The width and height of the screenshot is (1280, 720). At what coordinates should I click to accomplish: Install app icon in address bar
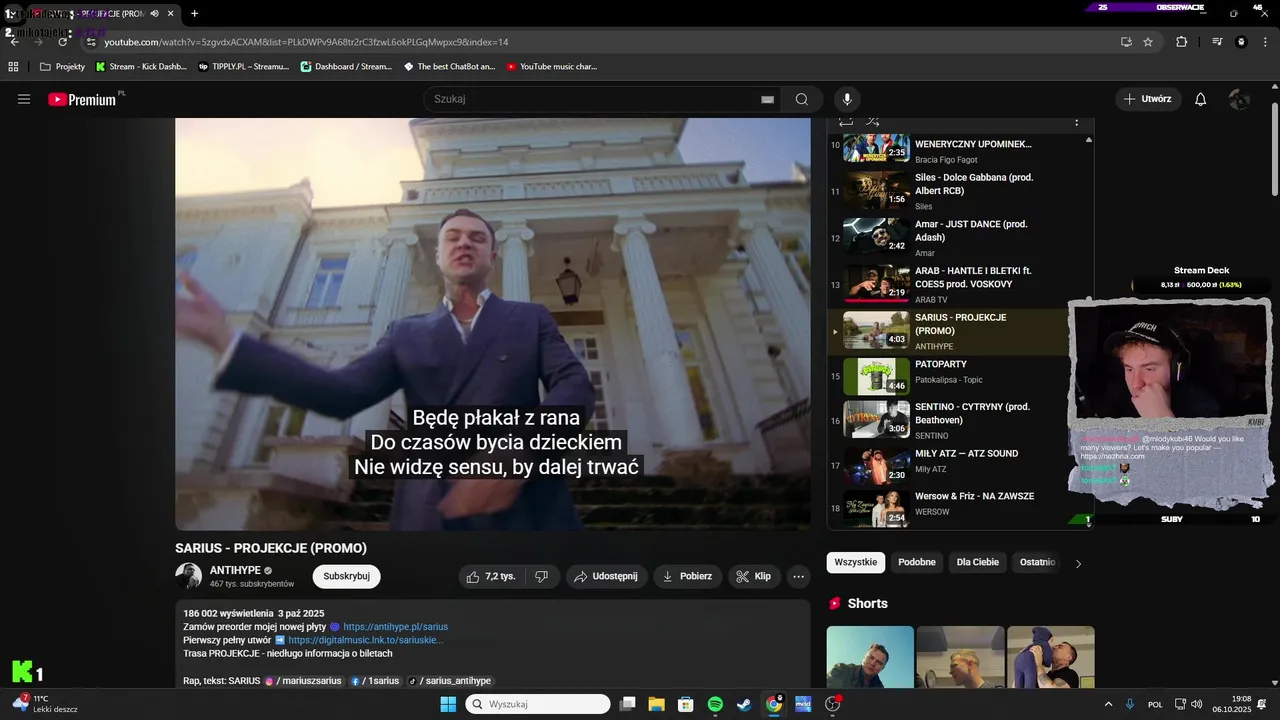click(1126, 42)
